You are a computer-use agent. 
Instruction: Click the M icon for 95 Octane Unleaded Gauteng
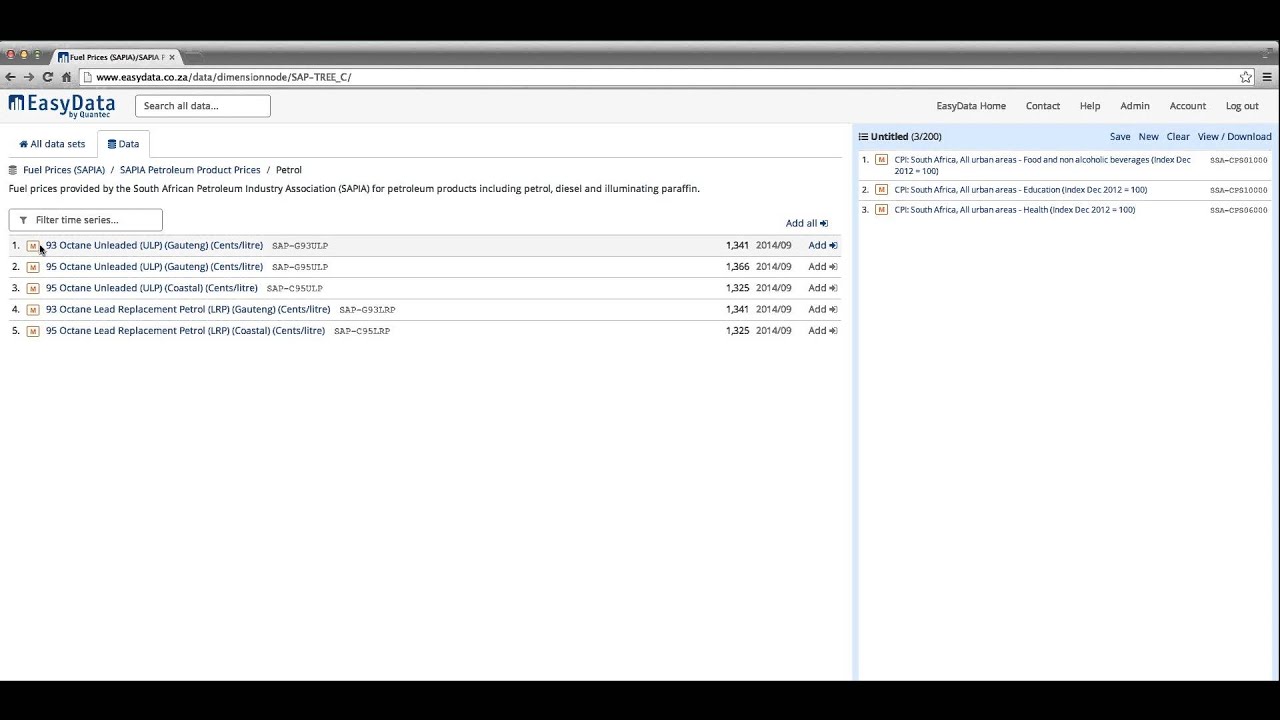[x=33, y=267]
